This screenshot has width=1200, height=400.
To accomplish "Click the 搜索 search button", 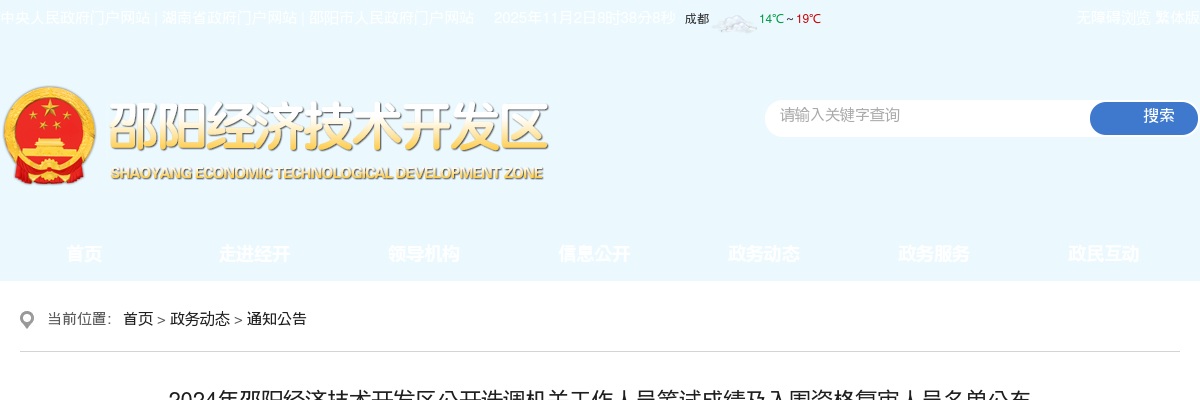I will point(1144,118).
